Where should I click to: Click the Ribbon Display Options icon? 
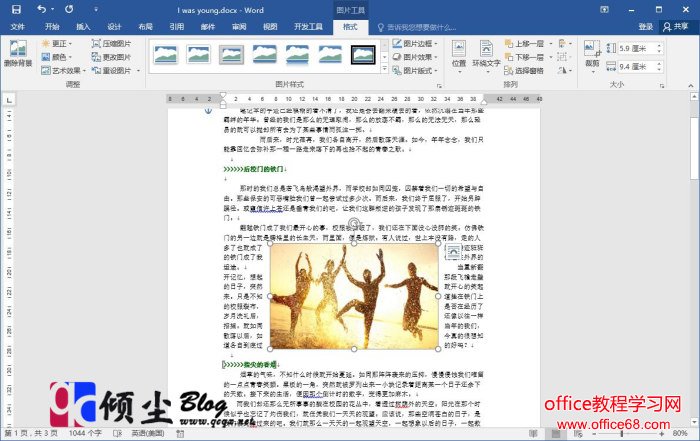pos(604,9)
